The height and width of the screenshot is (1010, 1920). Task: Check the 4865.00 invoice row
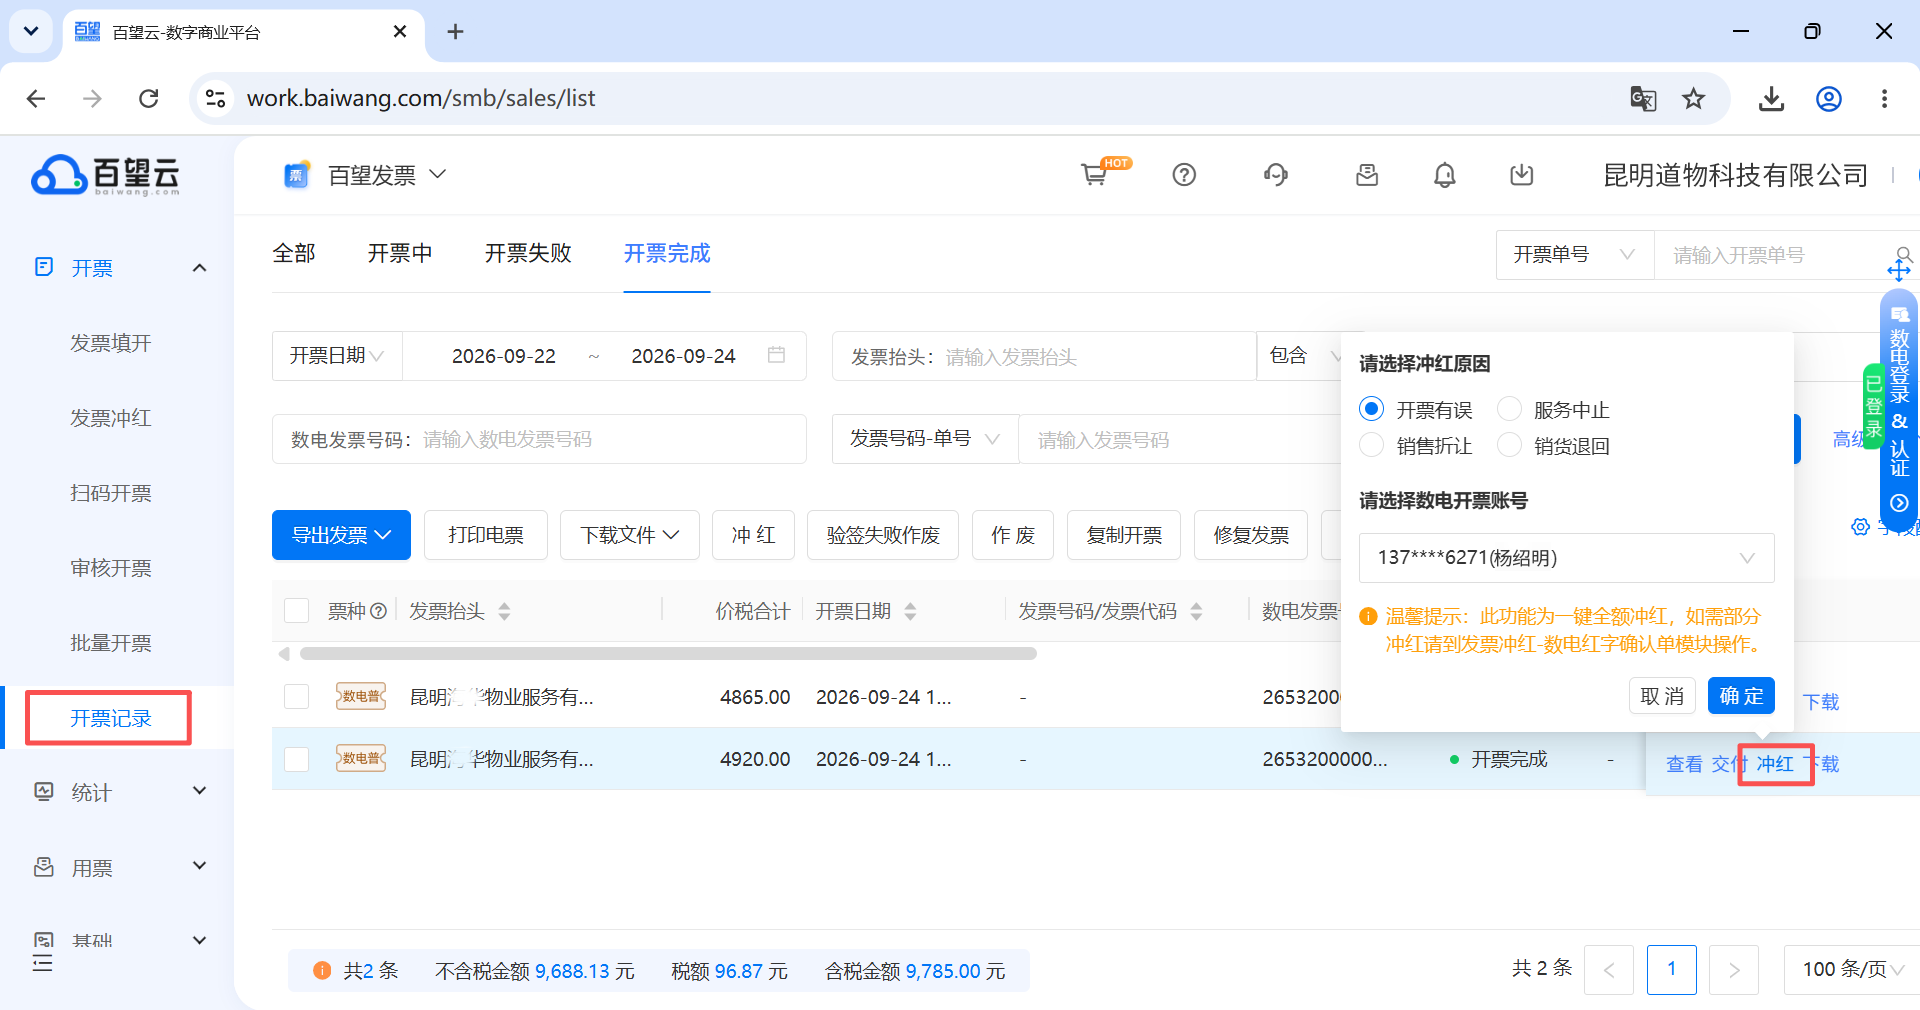[x=296, y=697]
